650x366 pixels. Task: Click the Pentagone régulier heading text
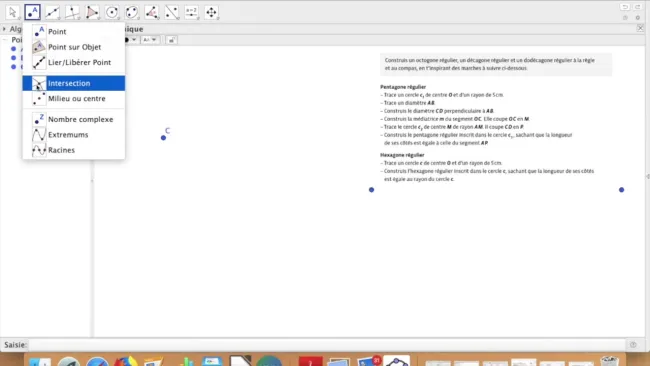403,87
